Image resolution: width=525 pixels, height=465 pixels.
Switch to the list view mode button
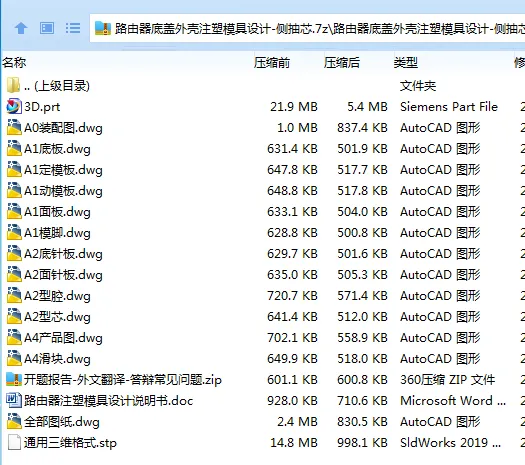[73, 28]
